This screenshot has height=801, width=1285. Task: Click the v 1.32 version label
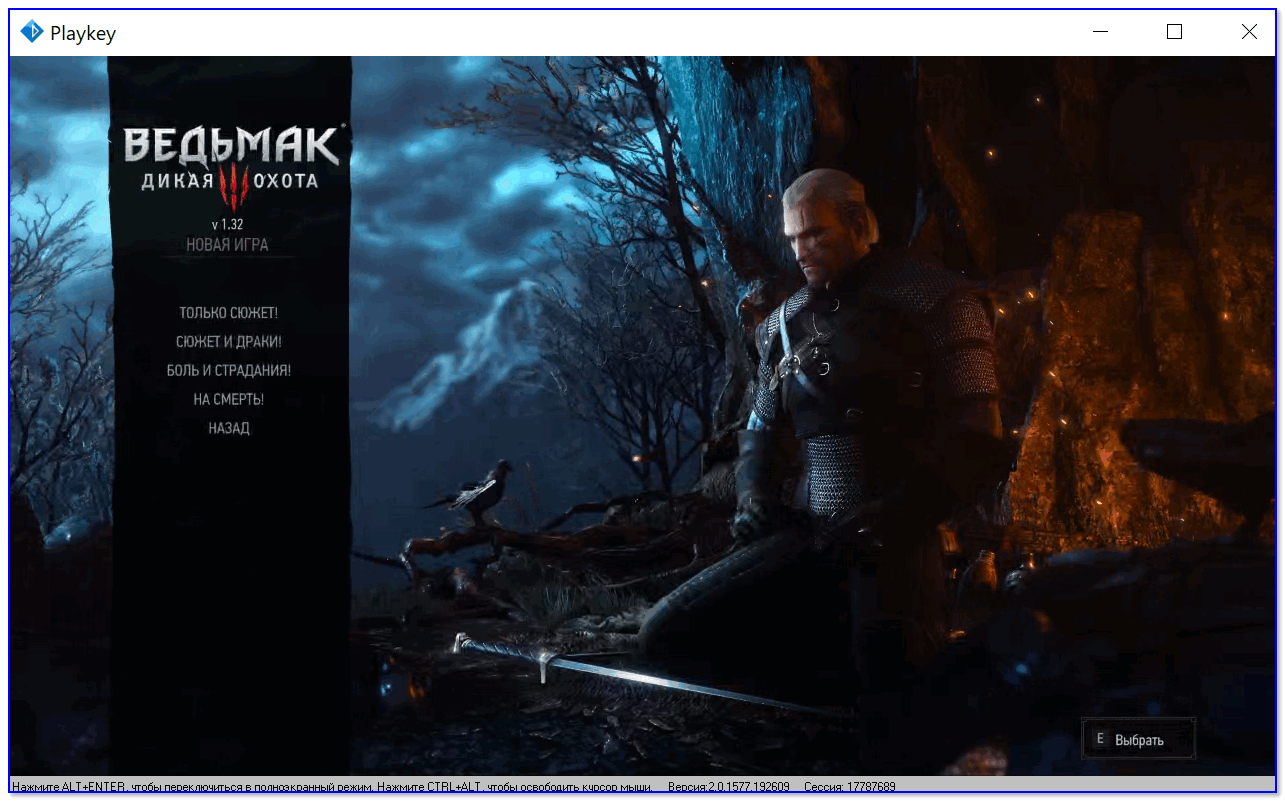tap(227, 224)
